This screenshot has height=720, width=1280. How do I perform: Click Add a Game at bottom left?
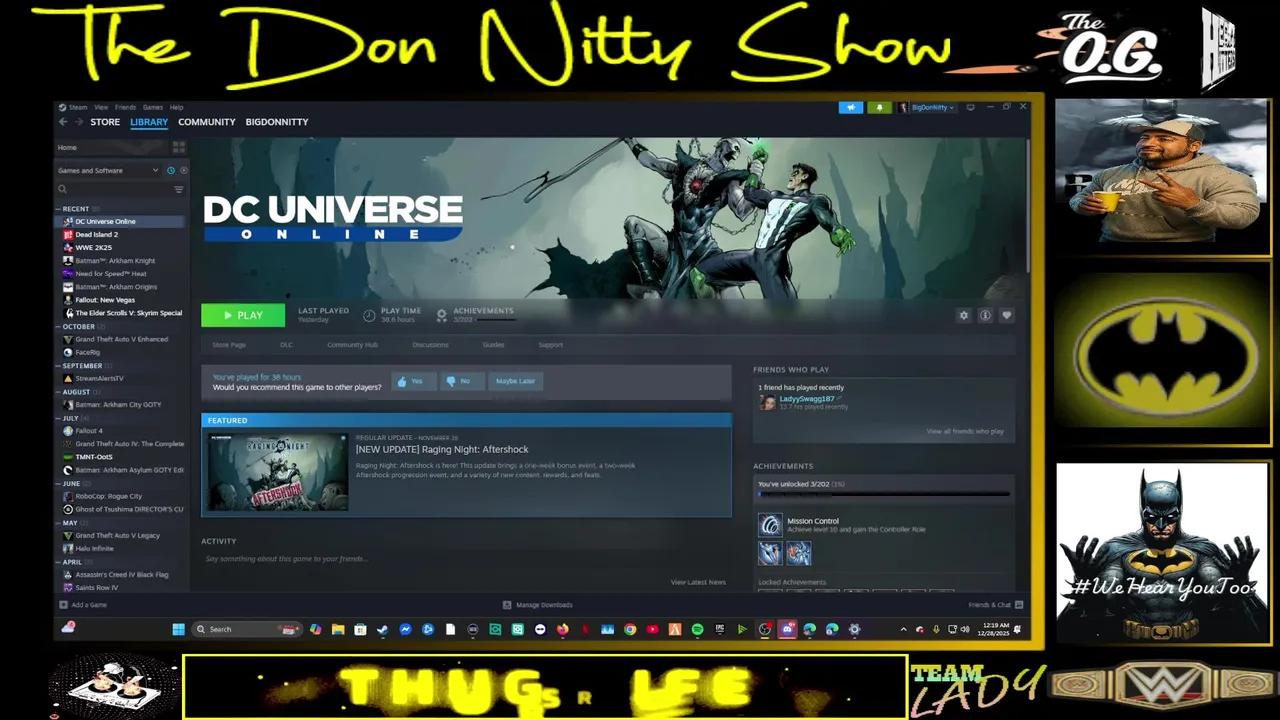coord(83,605)
